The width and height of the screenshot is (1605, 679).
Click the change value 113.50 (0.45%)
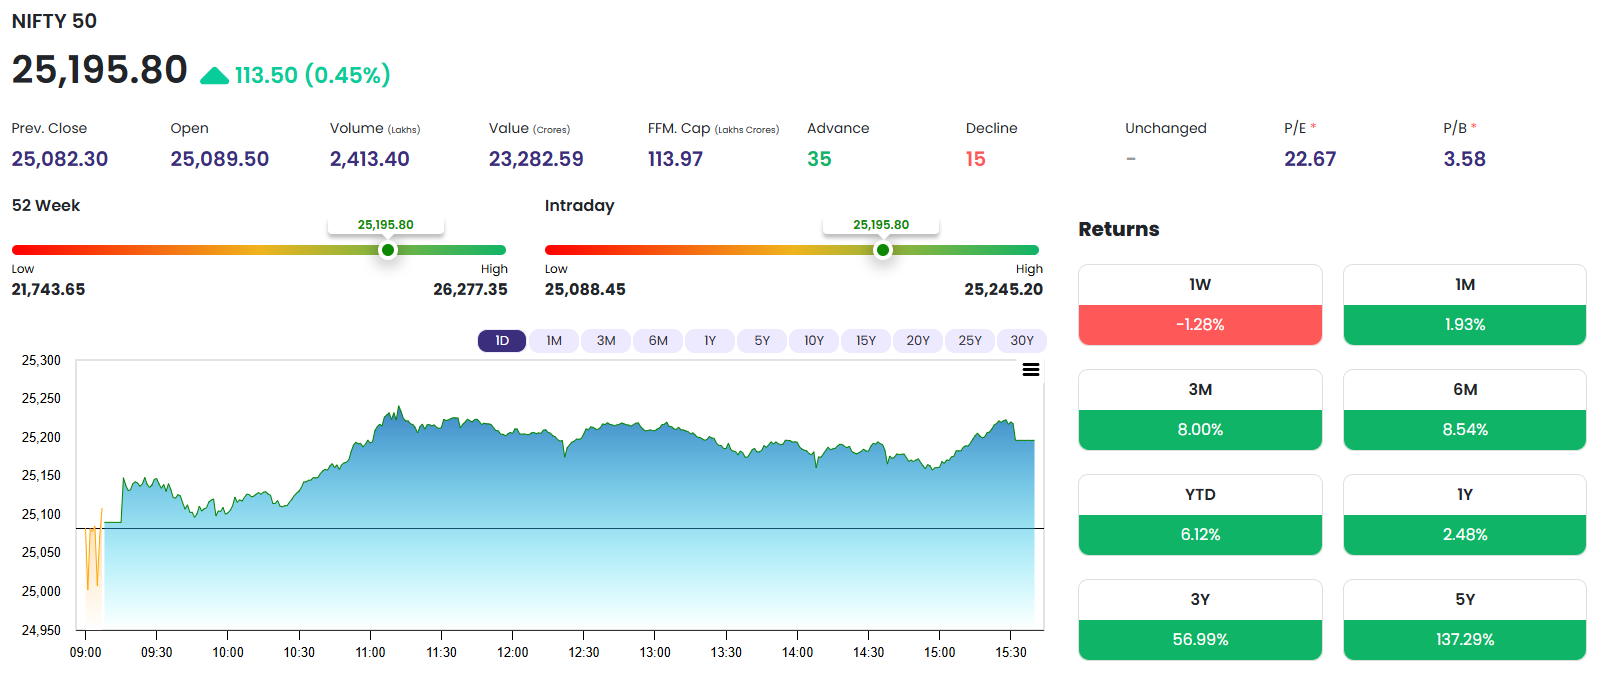[x=312, y=75]
